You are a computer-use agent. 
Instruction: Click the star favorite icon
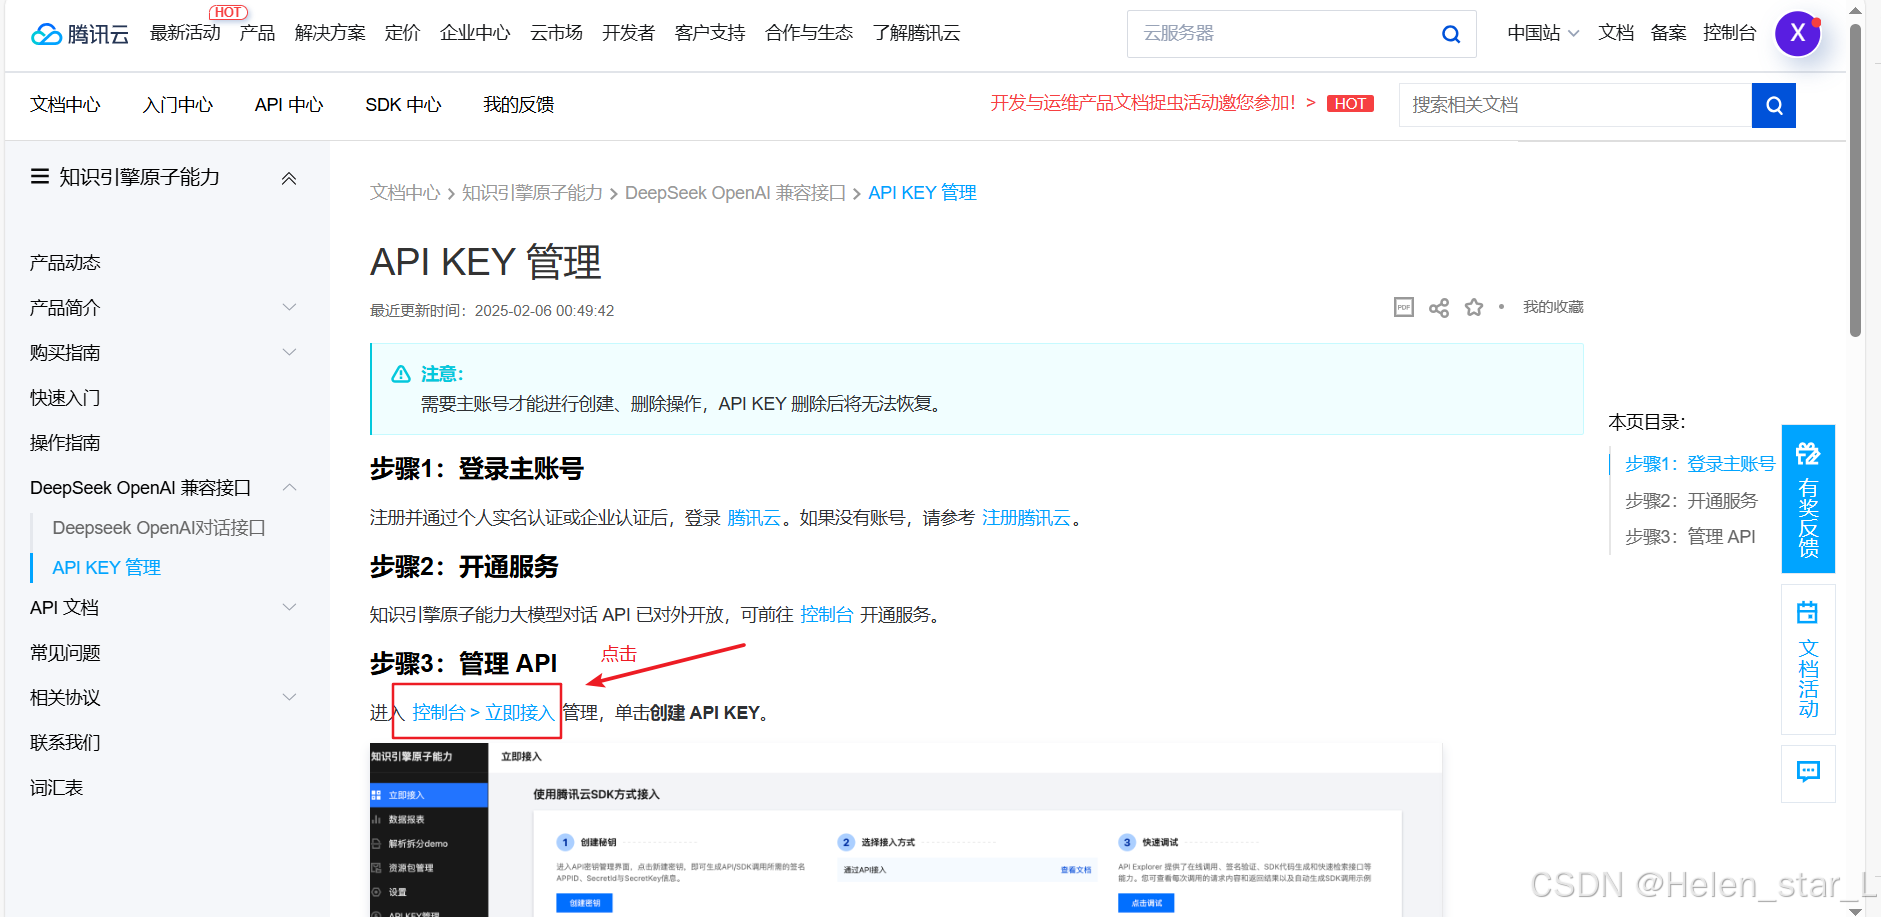[x=1474, y=307]
